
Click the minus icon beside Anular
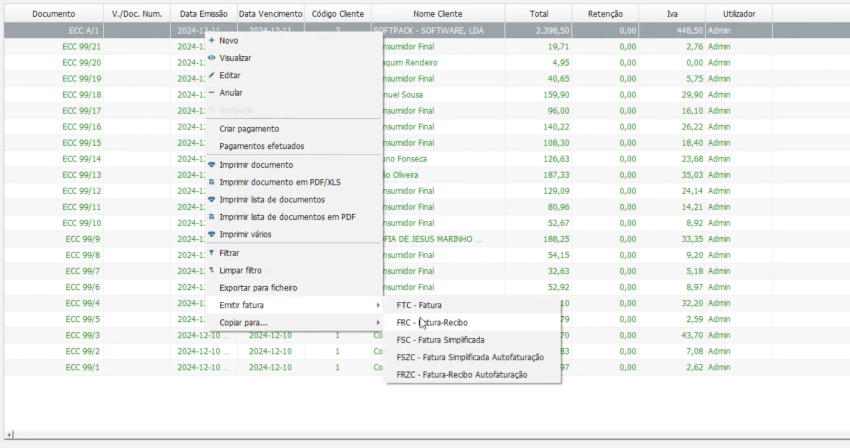pyautogui.click(x=211, y=92)
